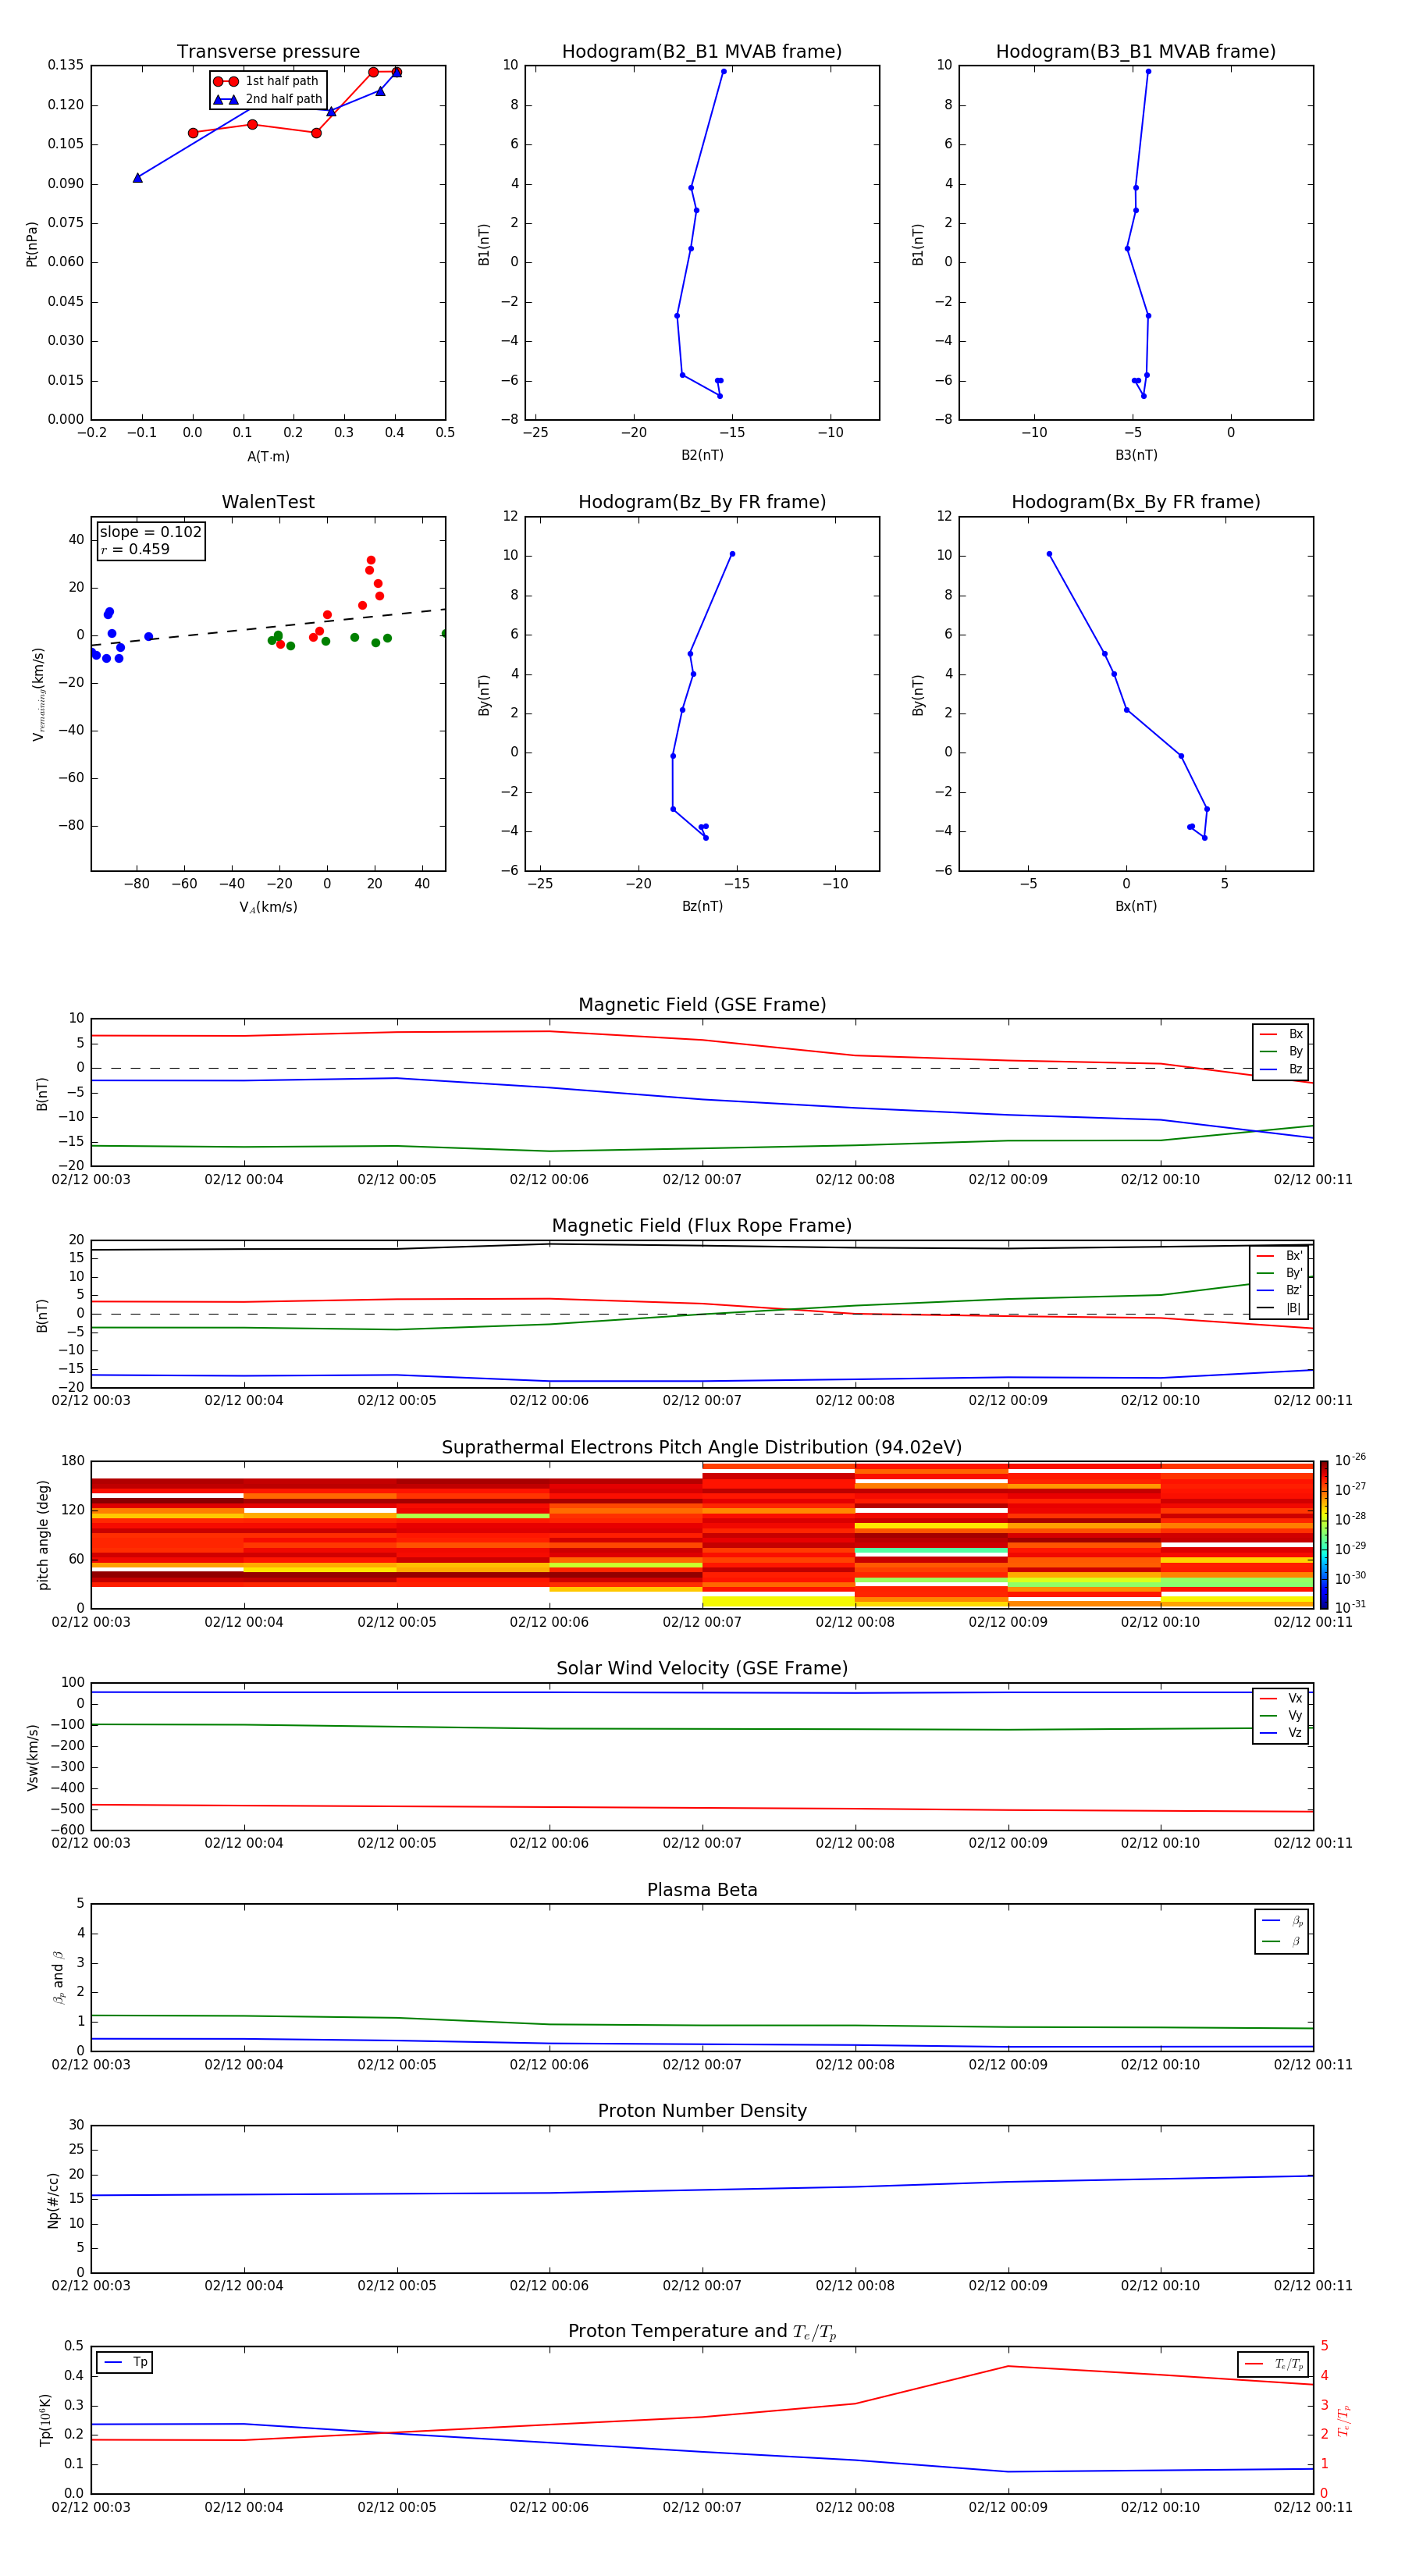Select Bz' in the Flux Rope legend
Image resolution: width=1405 pixels, height=2576 pixels.
(1279, 1290)
